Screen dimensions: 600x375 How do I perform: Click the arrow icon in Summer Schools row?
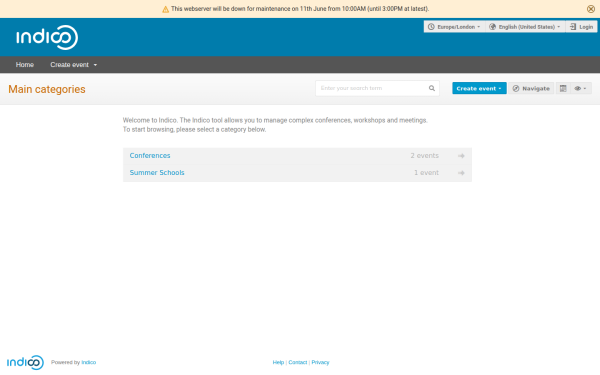(x=461, y=173)
